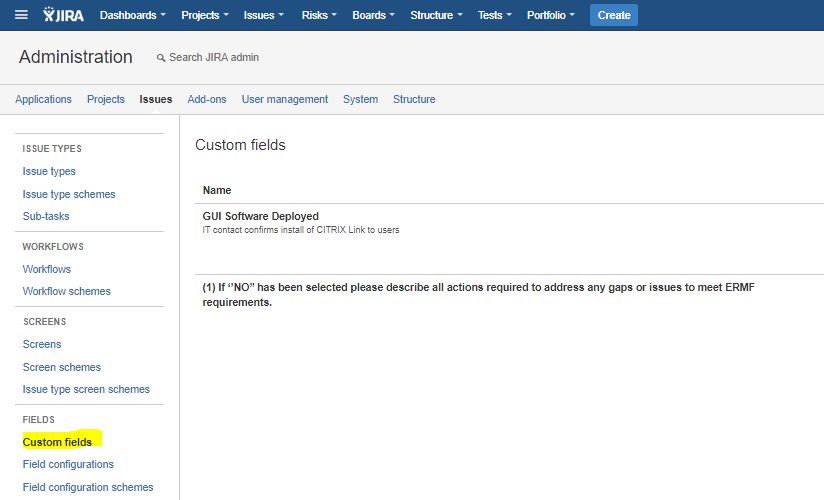Viewport: 824px width, 500px height.
Task: Open the Portfolio dropdown menu
Action: 551,15
